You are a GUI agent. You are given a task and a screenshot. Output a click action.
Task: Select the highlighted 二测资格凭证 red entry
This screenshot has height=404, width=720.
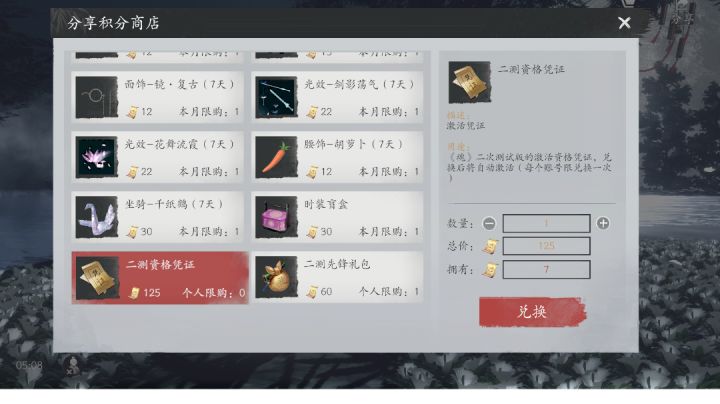point(160,278)
